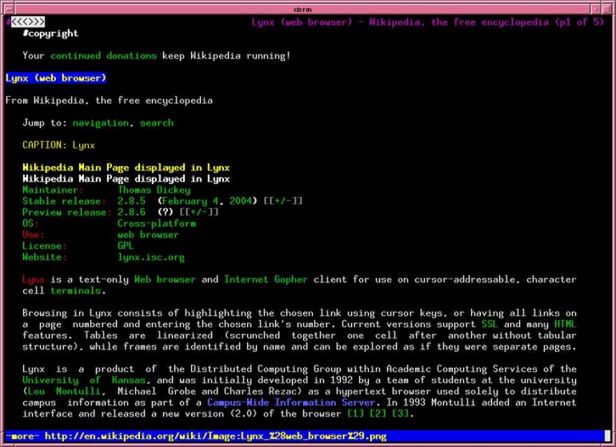Open the February 4 date link
Viewport: 616px width, 447px height.
(190, 201)
